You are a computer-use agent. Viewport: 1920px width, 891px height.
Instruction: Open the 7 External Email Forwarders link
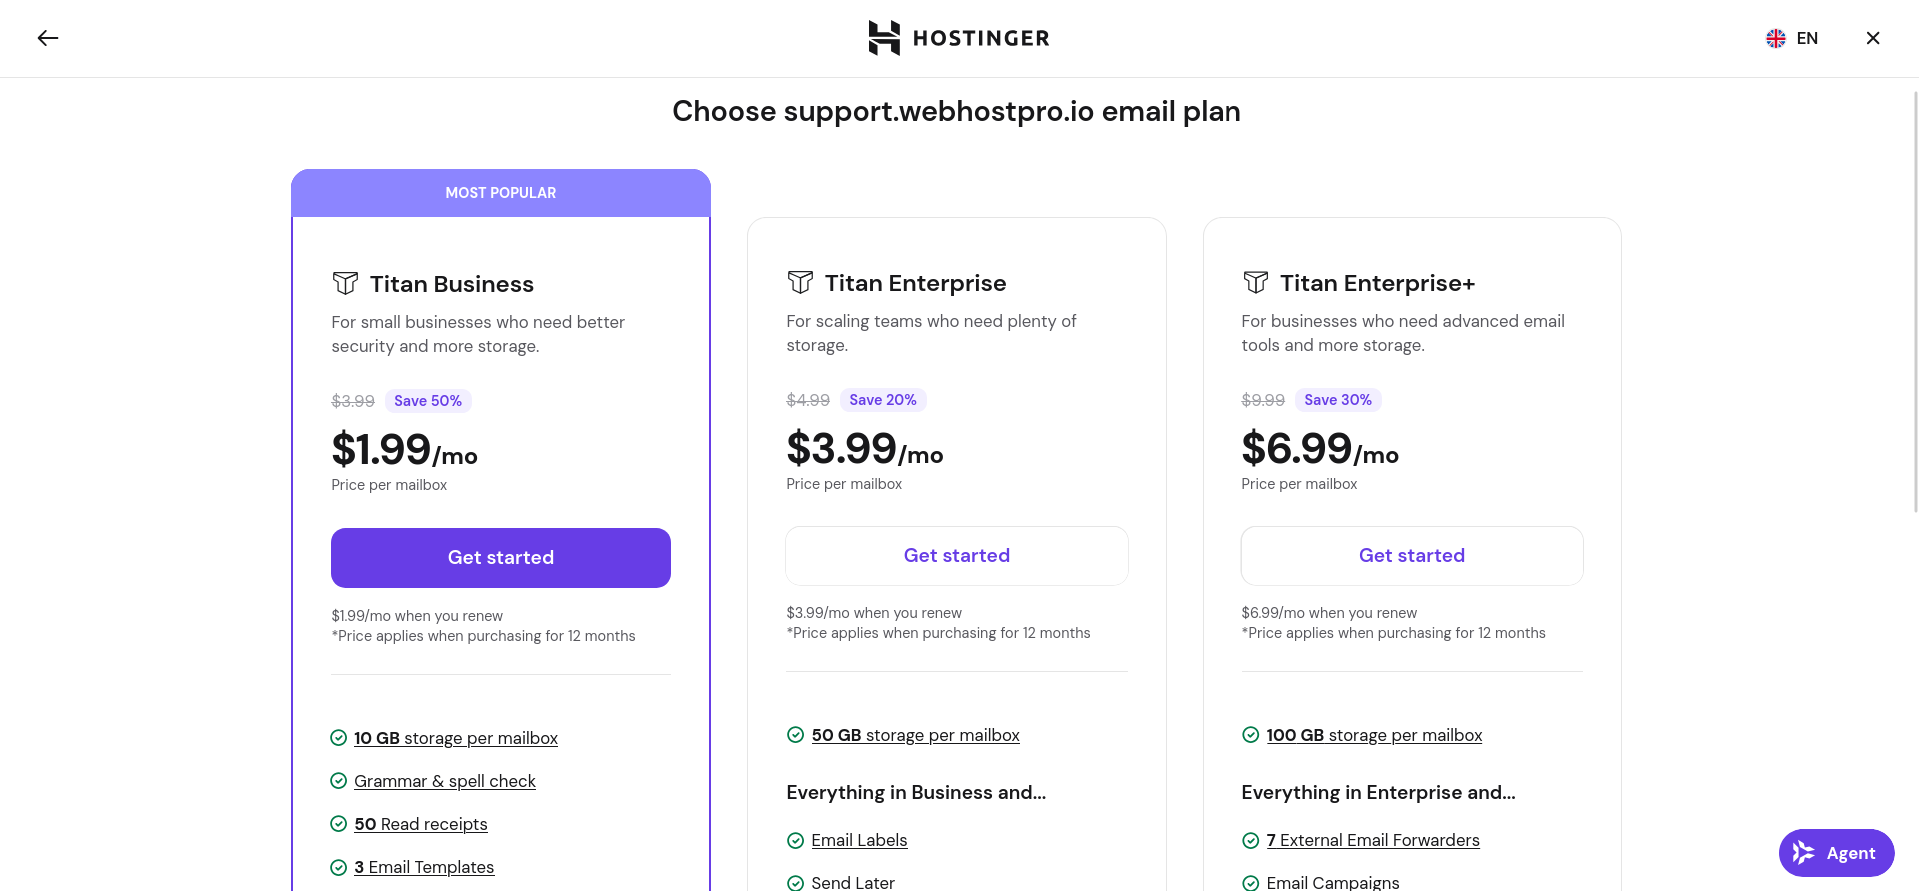pyautogui.click(x=1373, y=840)
